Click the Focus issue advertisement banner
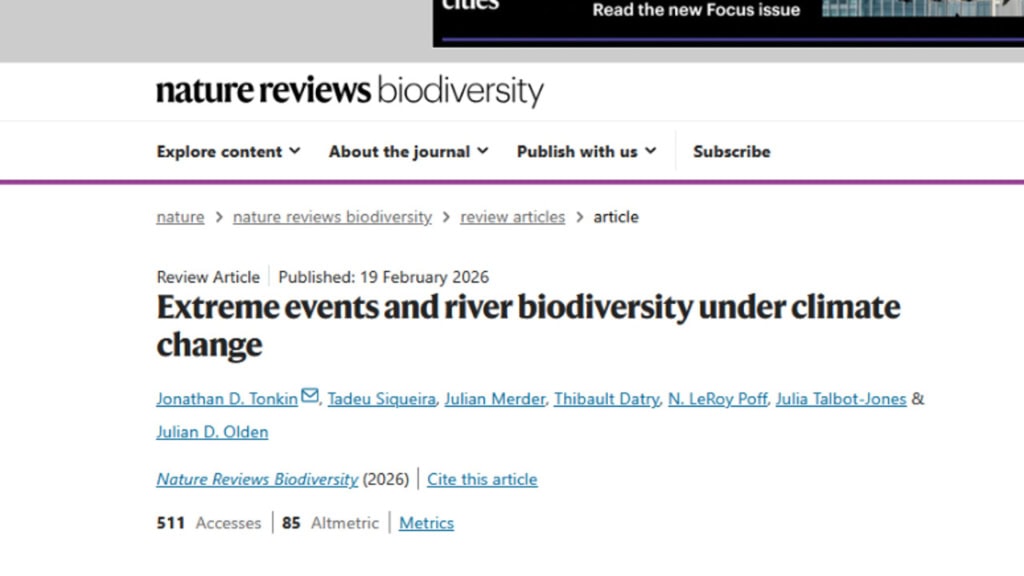 tap(728, 20)
